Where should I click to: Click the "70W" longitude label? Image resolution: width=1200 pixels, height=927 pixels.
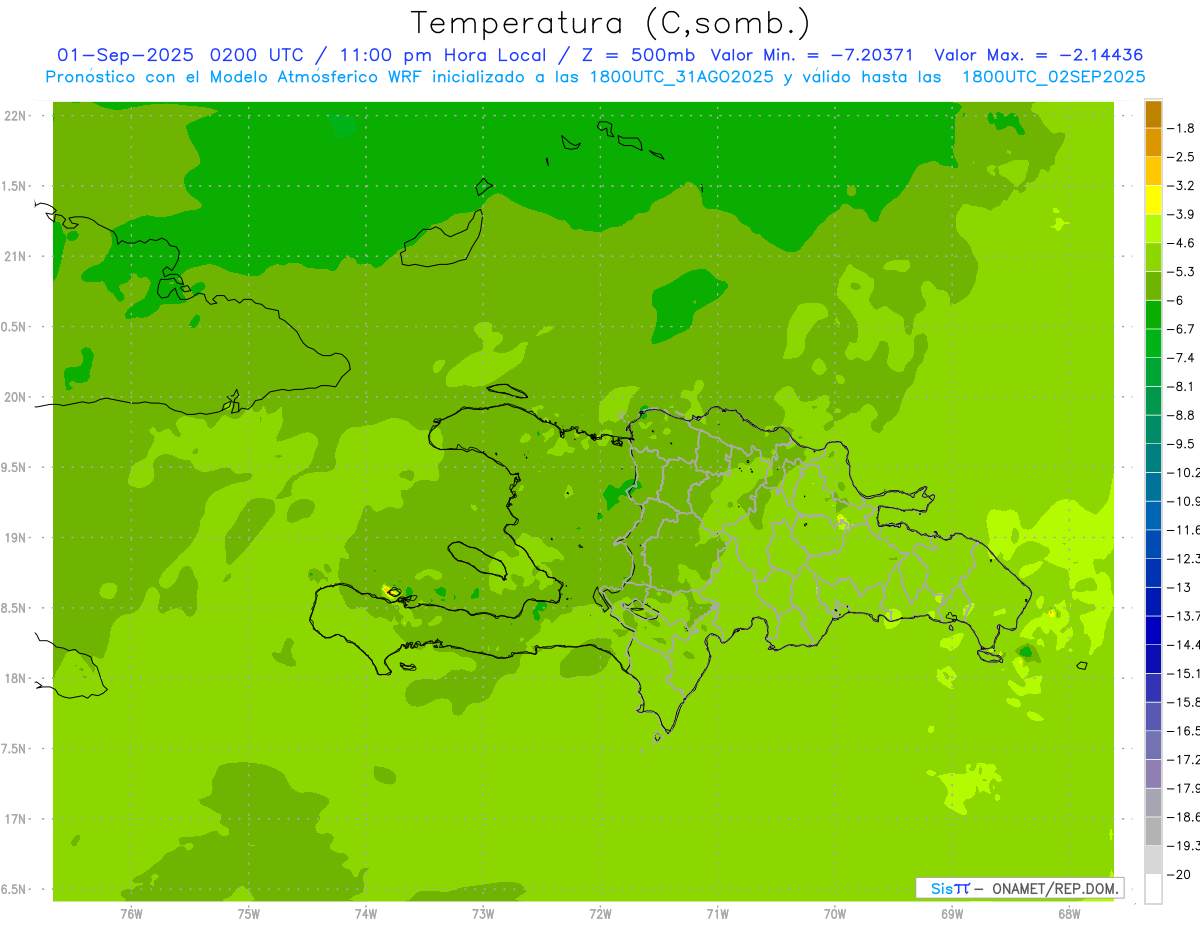click(834, 914)
